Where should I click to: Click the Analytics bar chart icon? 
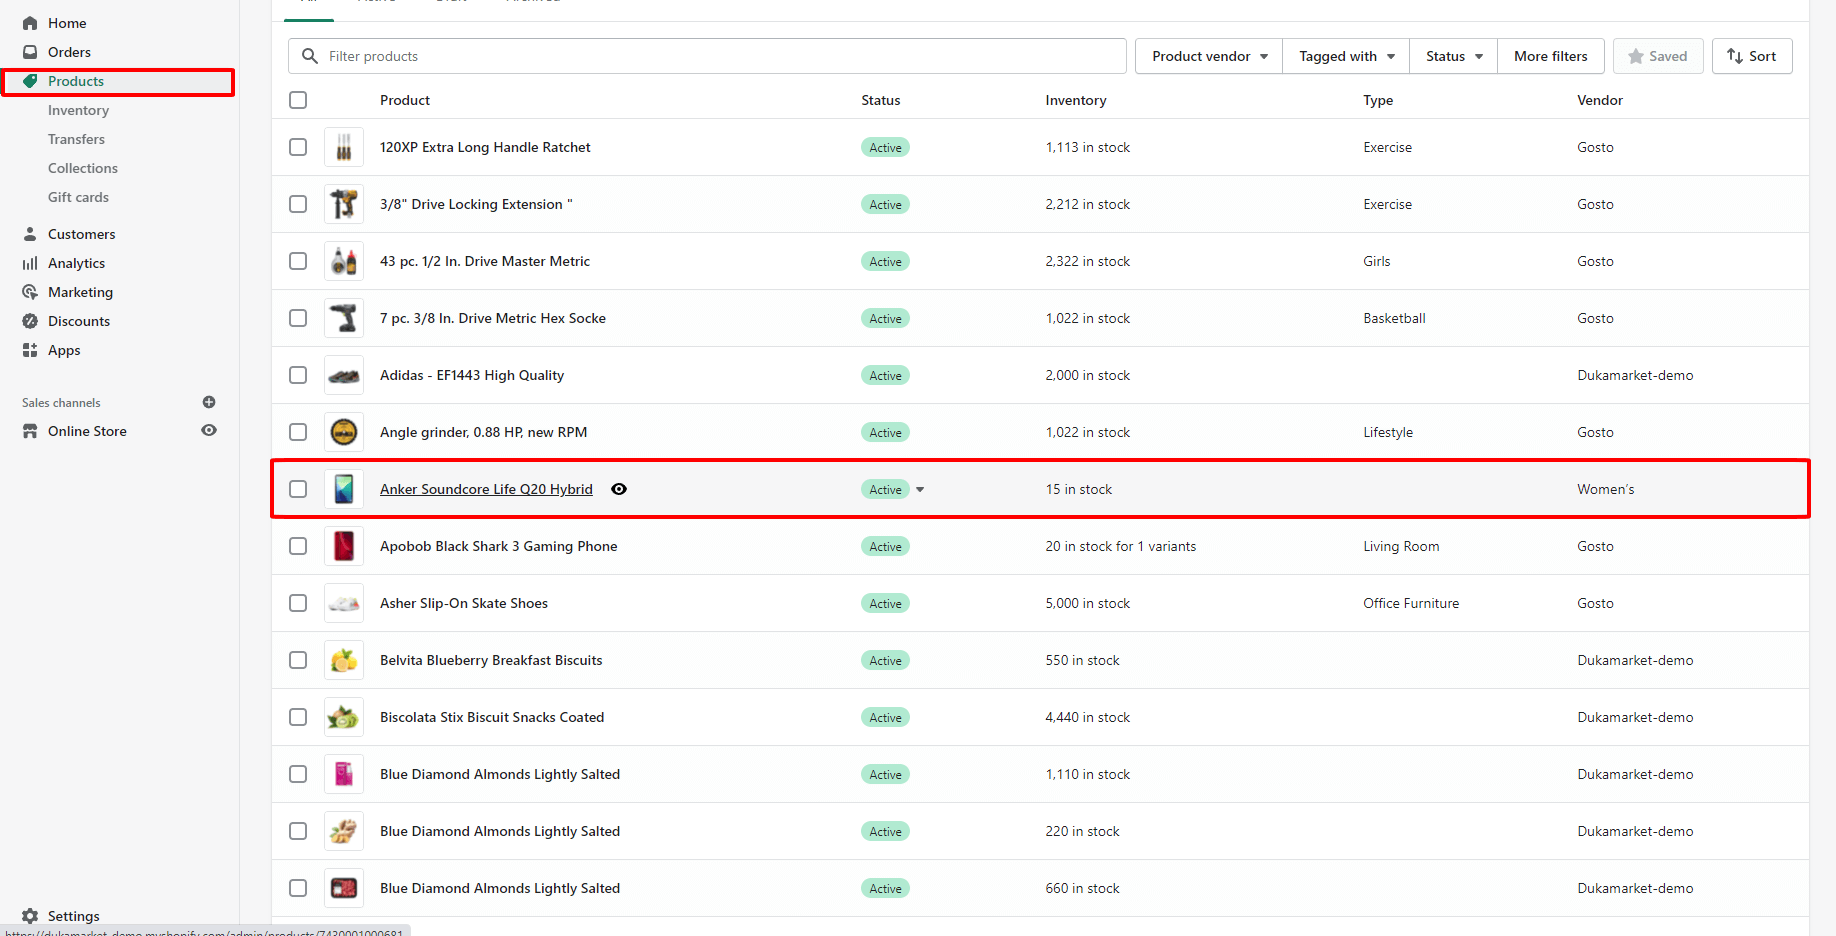point(30,263)
